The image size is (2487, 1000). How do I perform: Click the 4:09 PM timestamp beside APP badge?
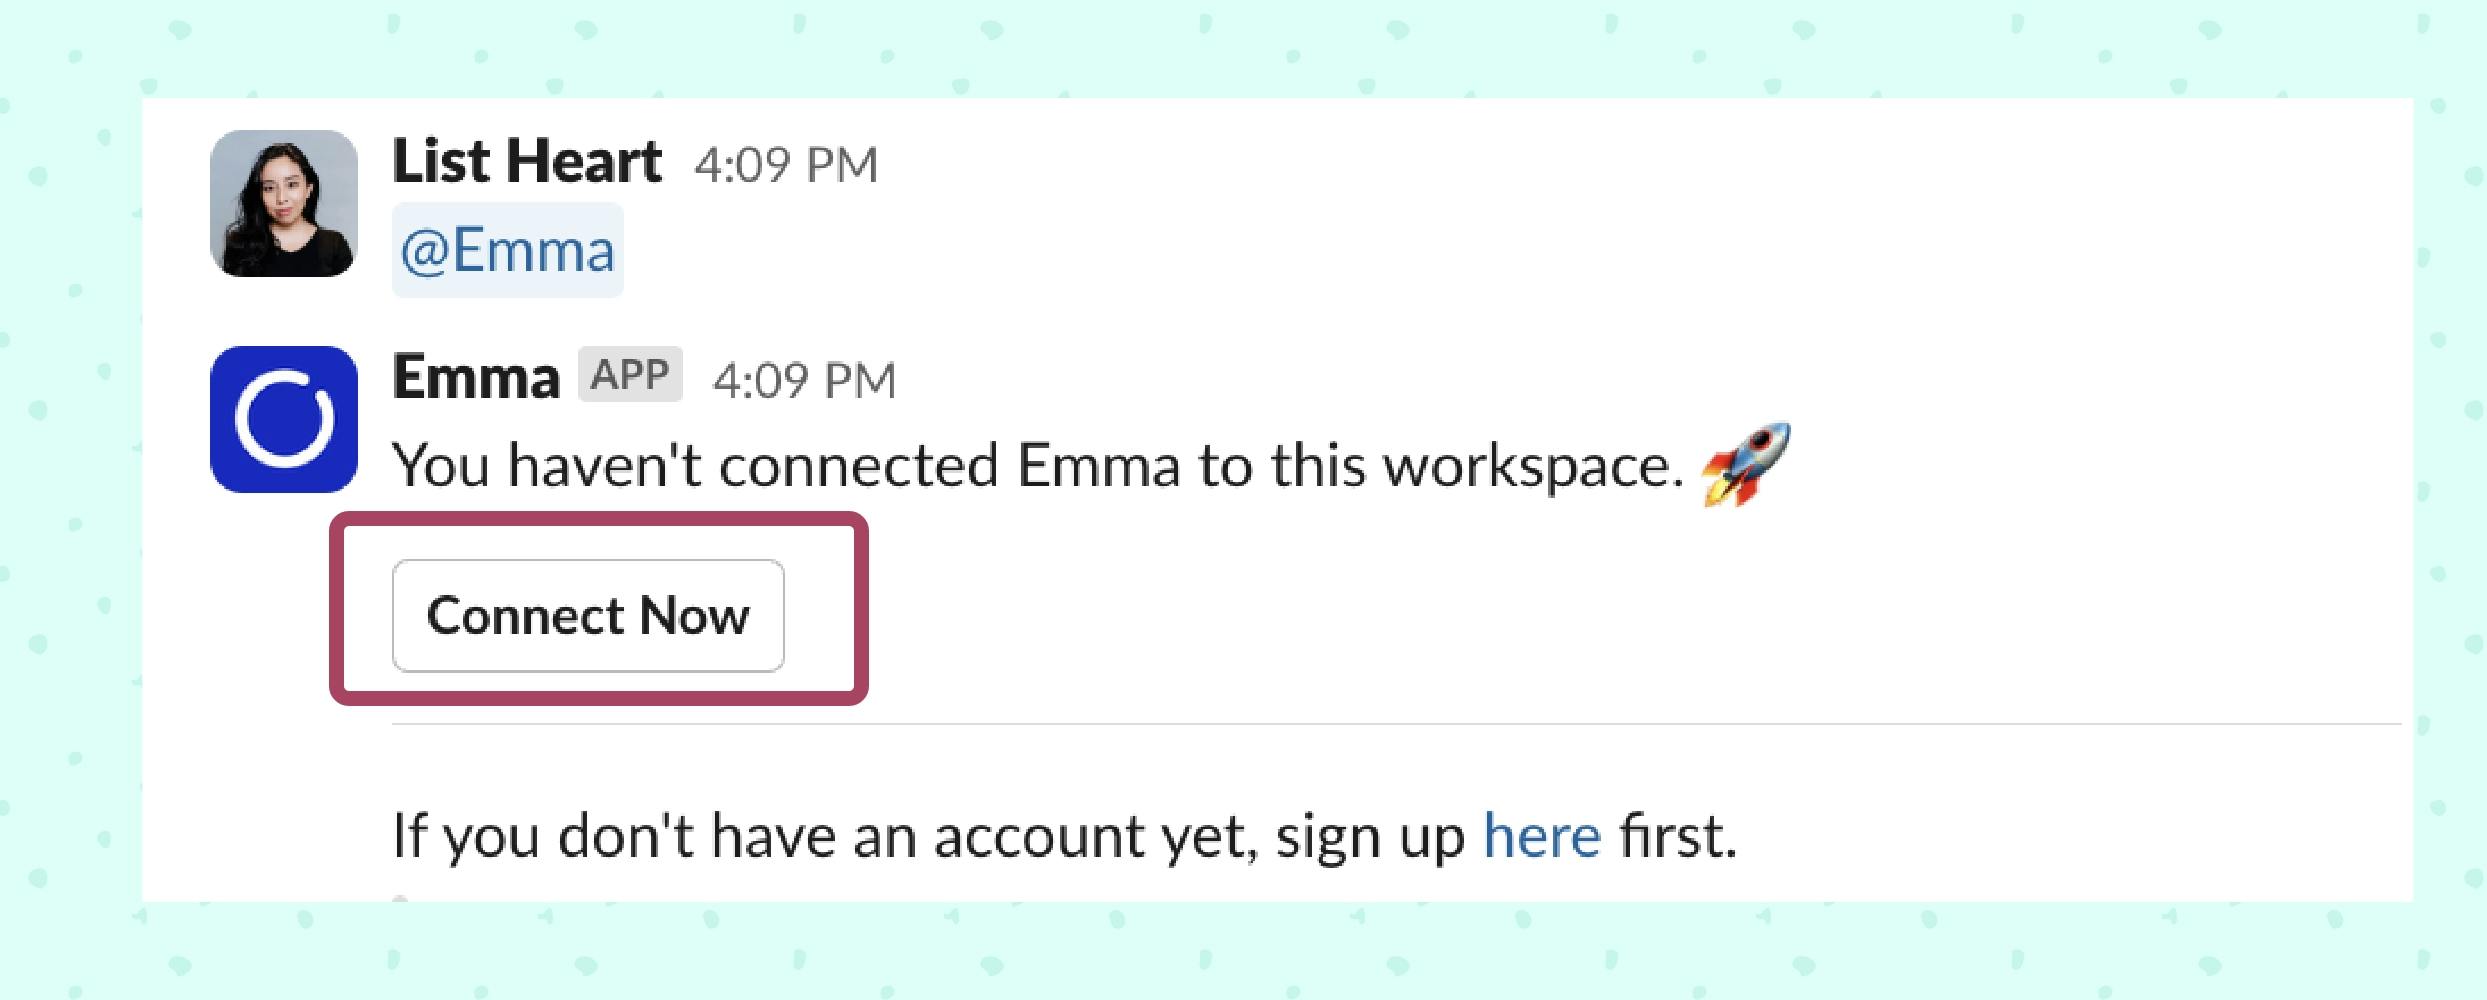pyautogui.click(x=804, y=381)
